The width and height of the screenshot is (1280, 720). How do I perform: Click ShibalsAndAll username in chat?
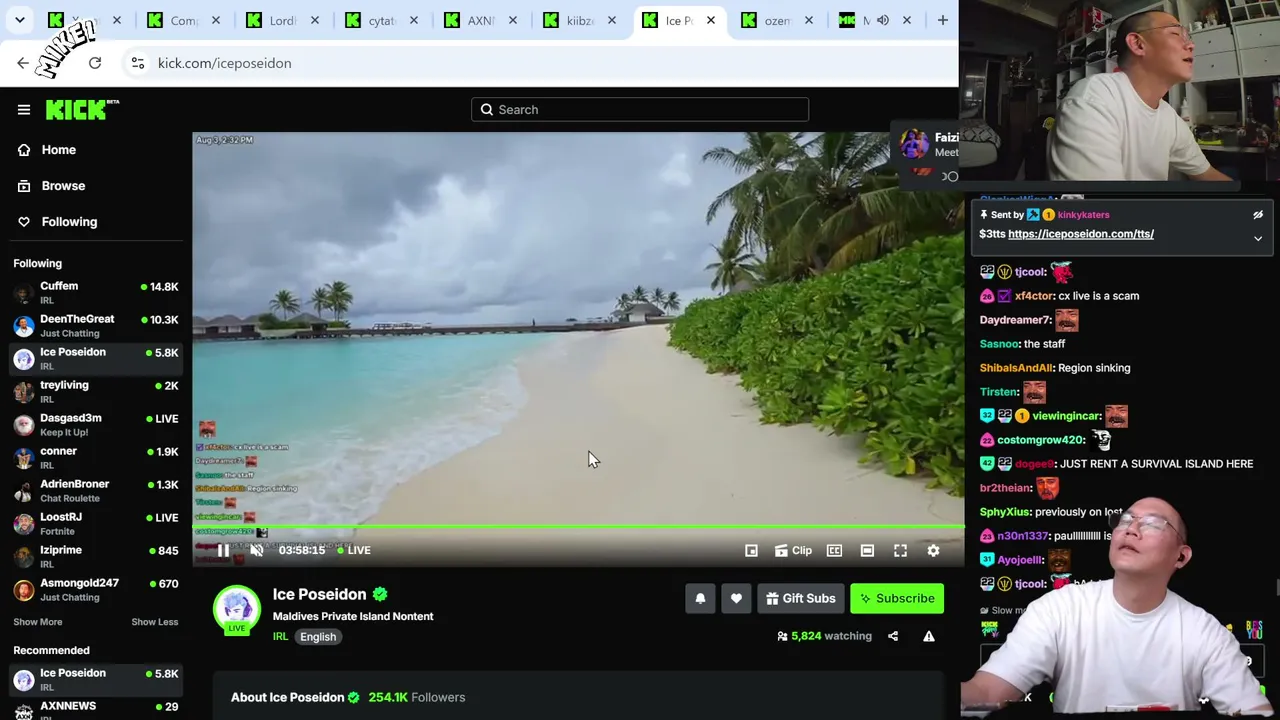point(1016,368)
